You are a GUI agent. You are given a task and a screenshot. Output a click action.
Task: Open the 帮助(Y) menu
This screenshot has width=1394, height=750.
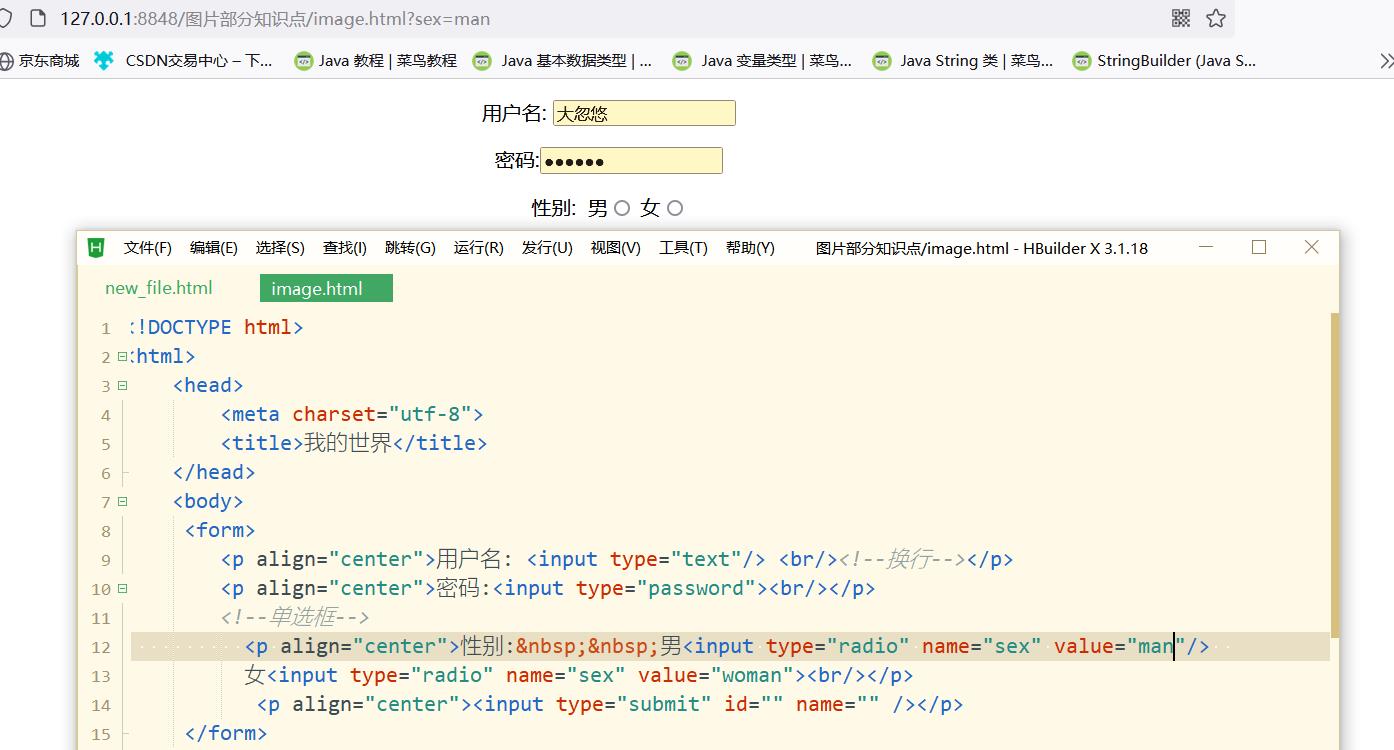[750, 248]
